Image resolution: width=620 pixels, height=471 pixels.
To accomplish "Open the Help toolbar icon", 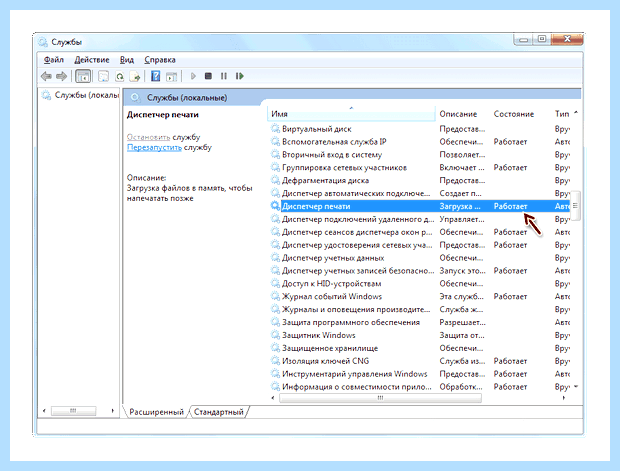I will click(x=156, y=76).
